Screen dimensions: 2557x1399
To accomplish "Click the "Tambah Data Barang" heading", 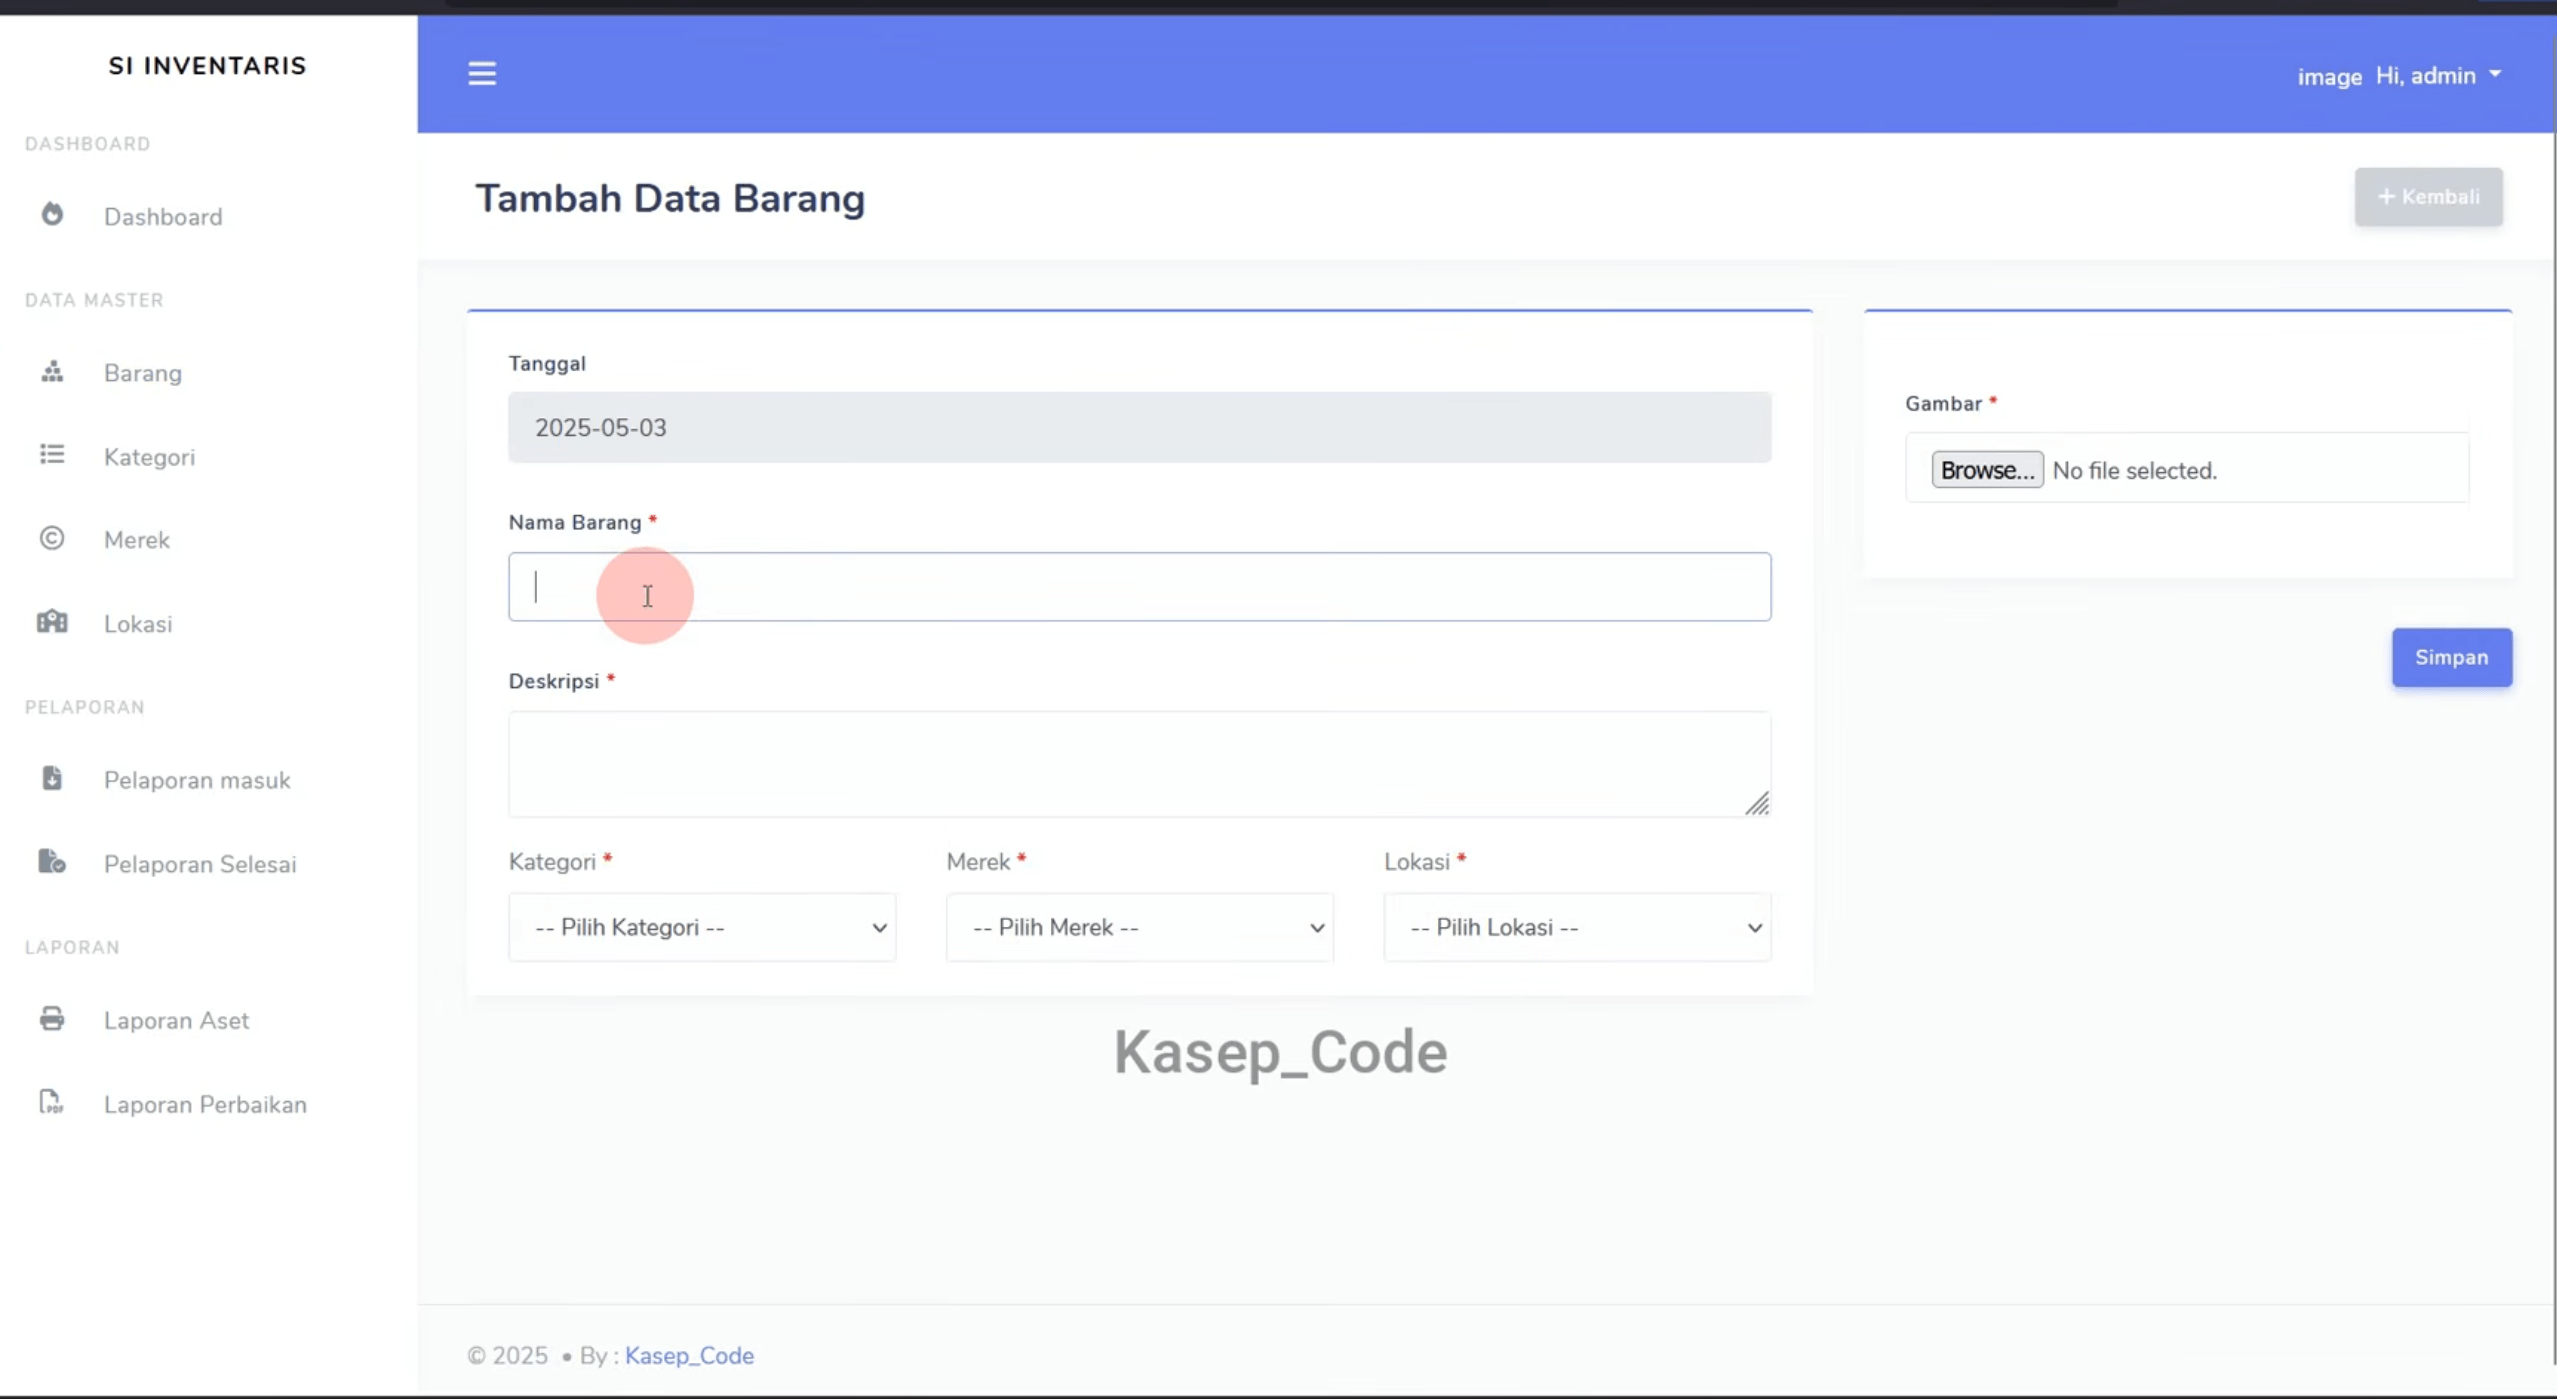I will (670, 198).
